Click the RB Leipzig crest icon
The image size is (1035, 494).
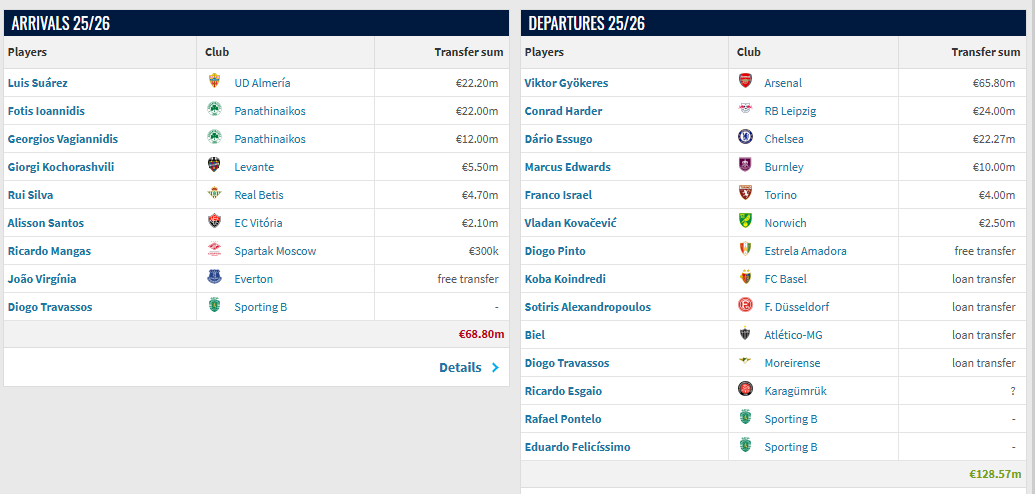(x=745, y=110)
